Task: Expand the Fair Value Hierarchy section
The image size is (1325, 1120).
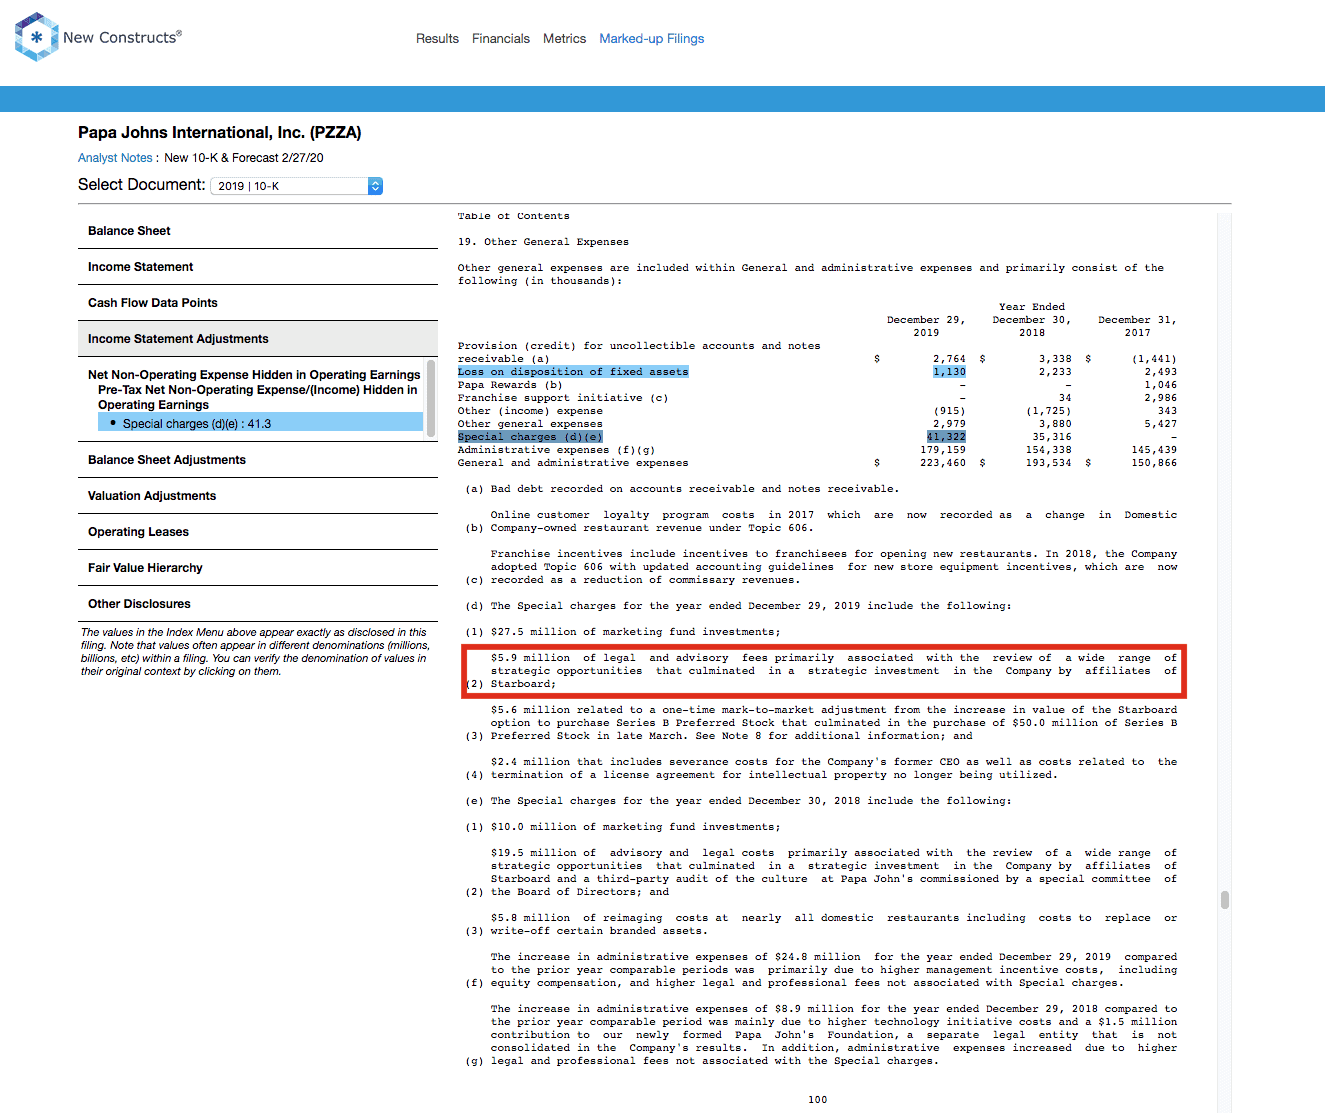Action: (x=258, y=568)
